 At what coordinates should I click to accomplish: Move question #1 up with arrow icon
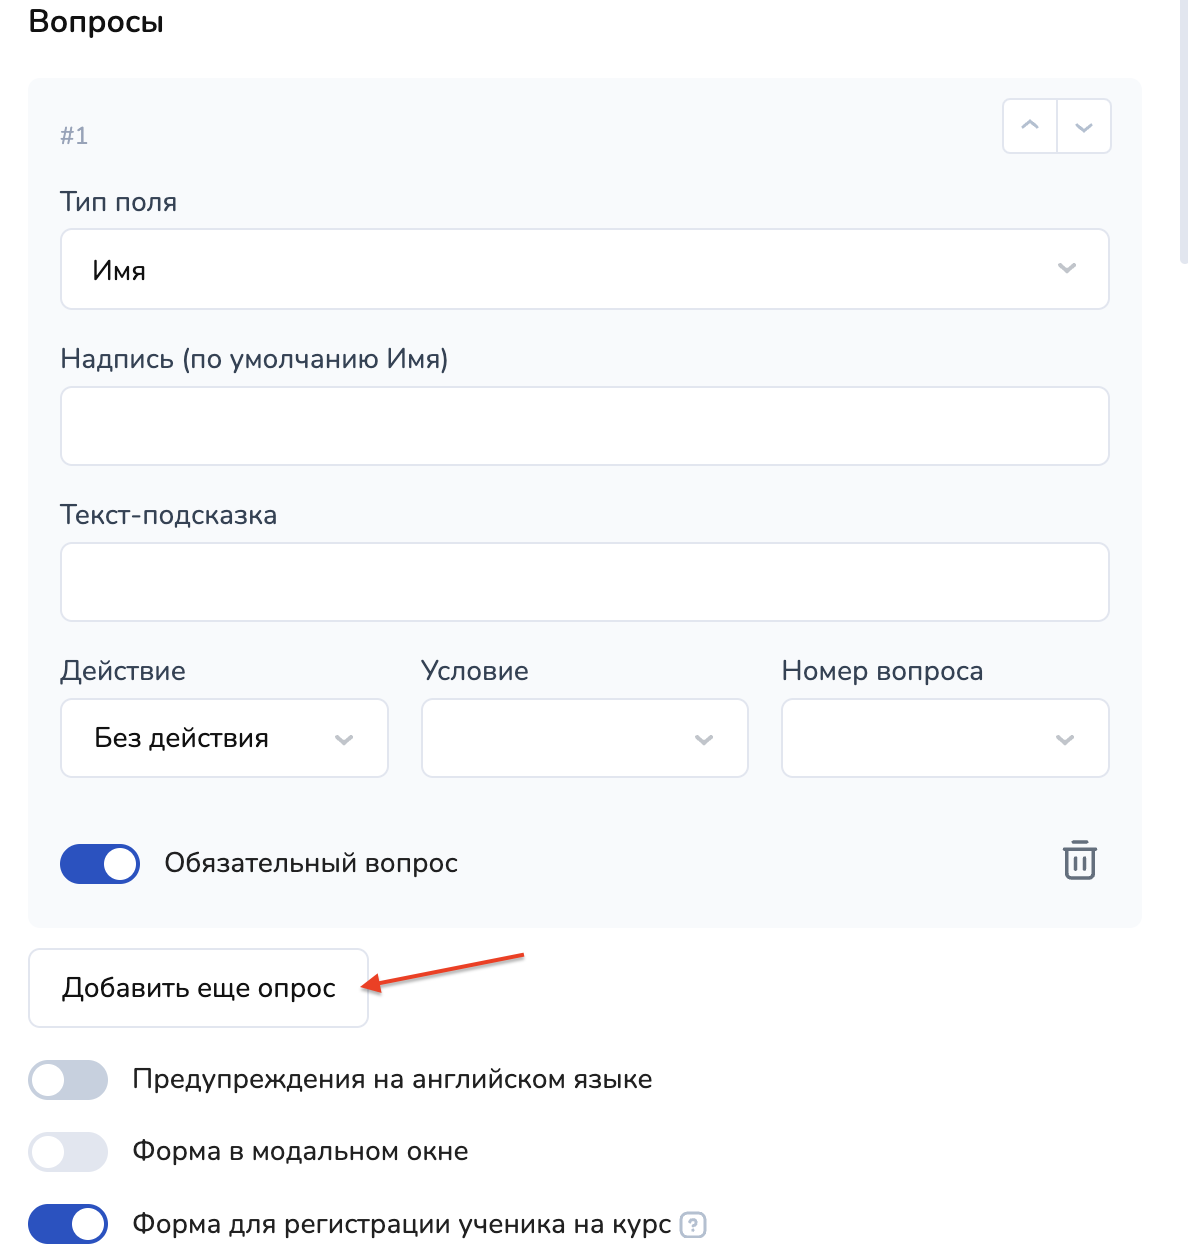[x=1030, y=126]
